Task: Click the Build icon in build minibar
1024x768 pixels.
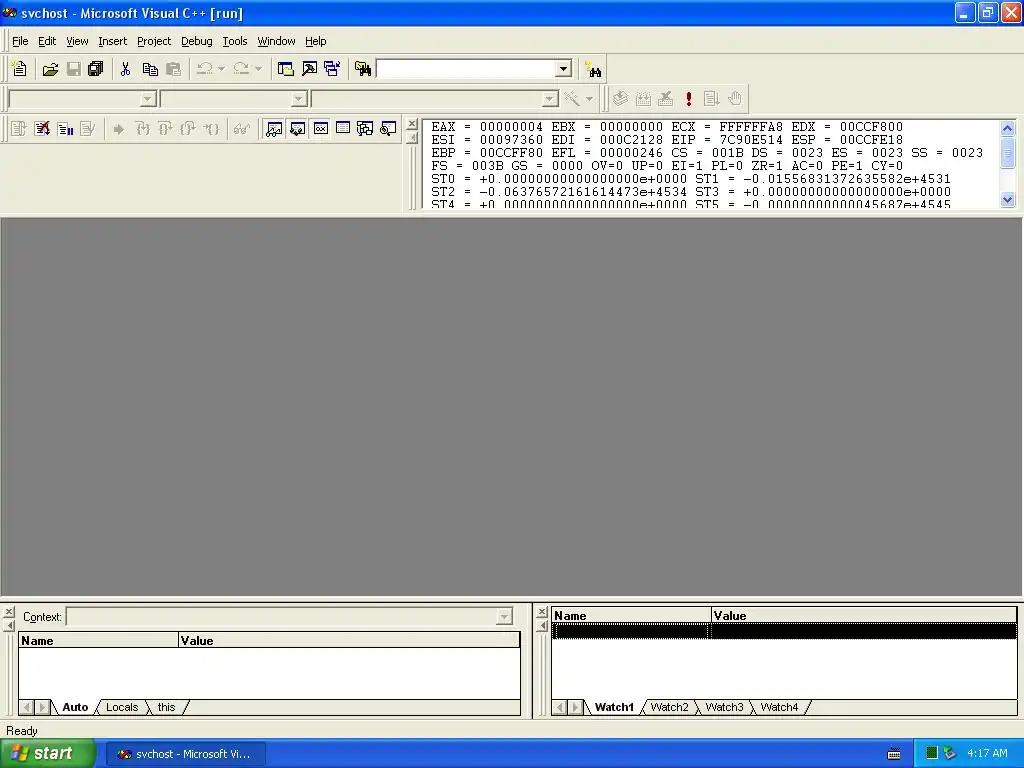Action: 643,99
